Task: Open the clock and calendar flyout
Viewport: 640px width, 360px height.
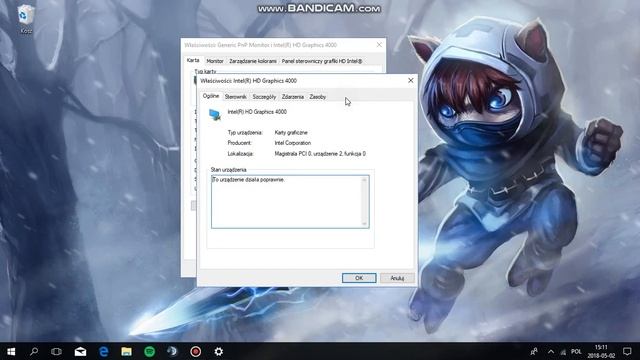Action: tap(601, 351)
